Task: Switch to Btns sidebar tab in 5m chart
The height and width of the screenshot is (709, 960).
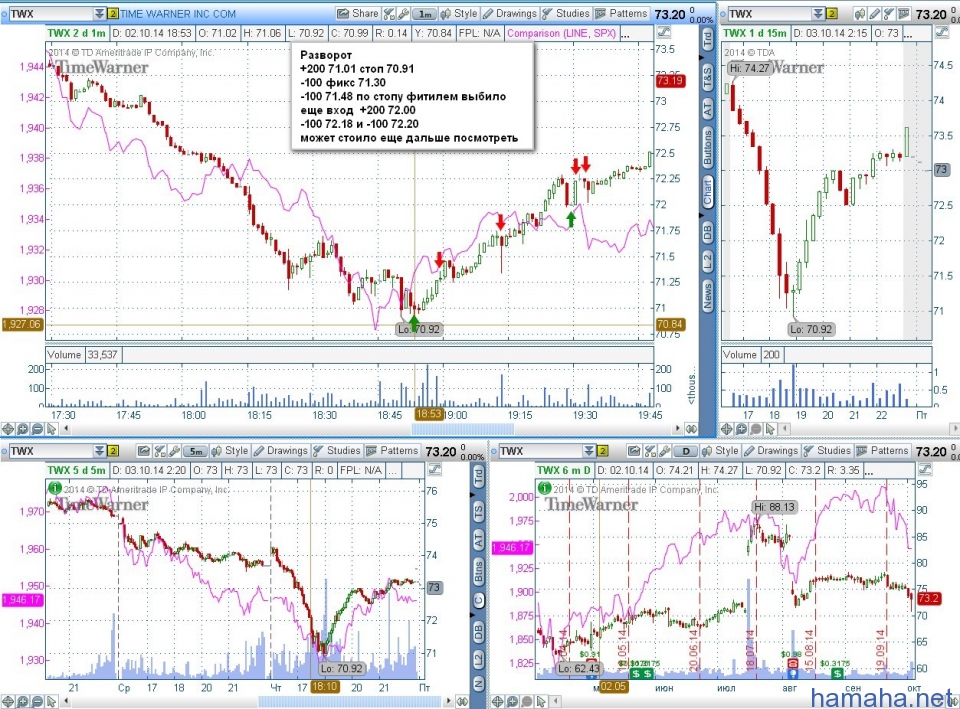Action: (x=479, y=571)
